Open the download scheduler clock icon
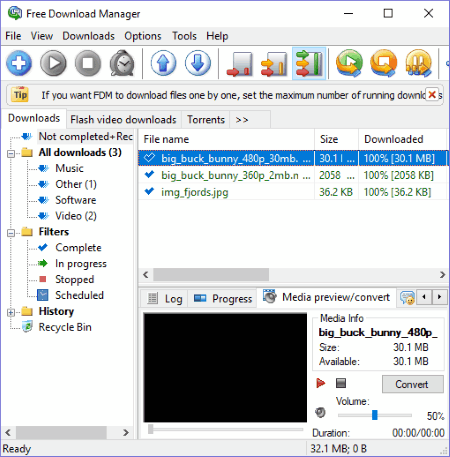The height and width of the screenshot is (457, 450). 122,63
